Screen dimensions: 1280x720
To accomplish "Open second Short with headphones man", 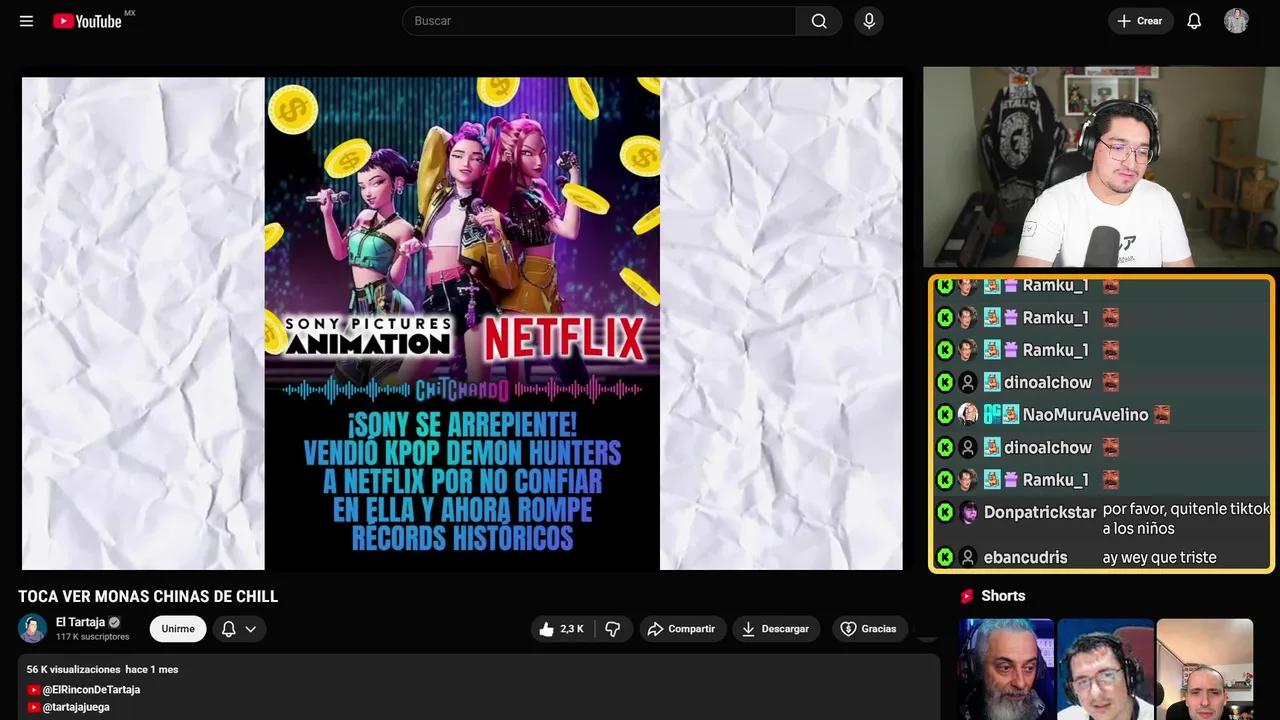I will click(1105, 669).
